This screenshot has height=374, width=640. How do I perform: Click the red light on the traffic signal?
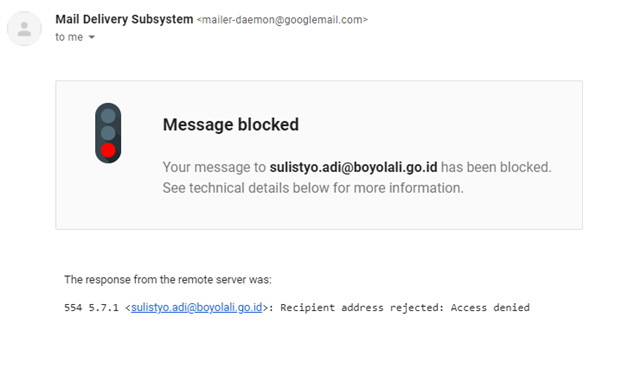[108, 150]
